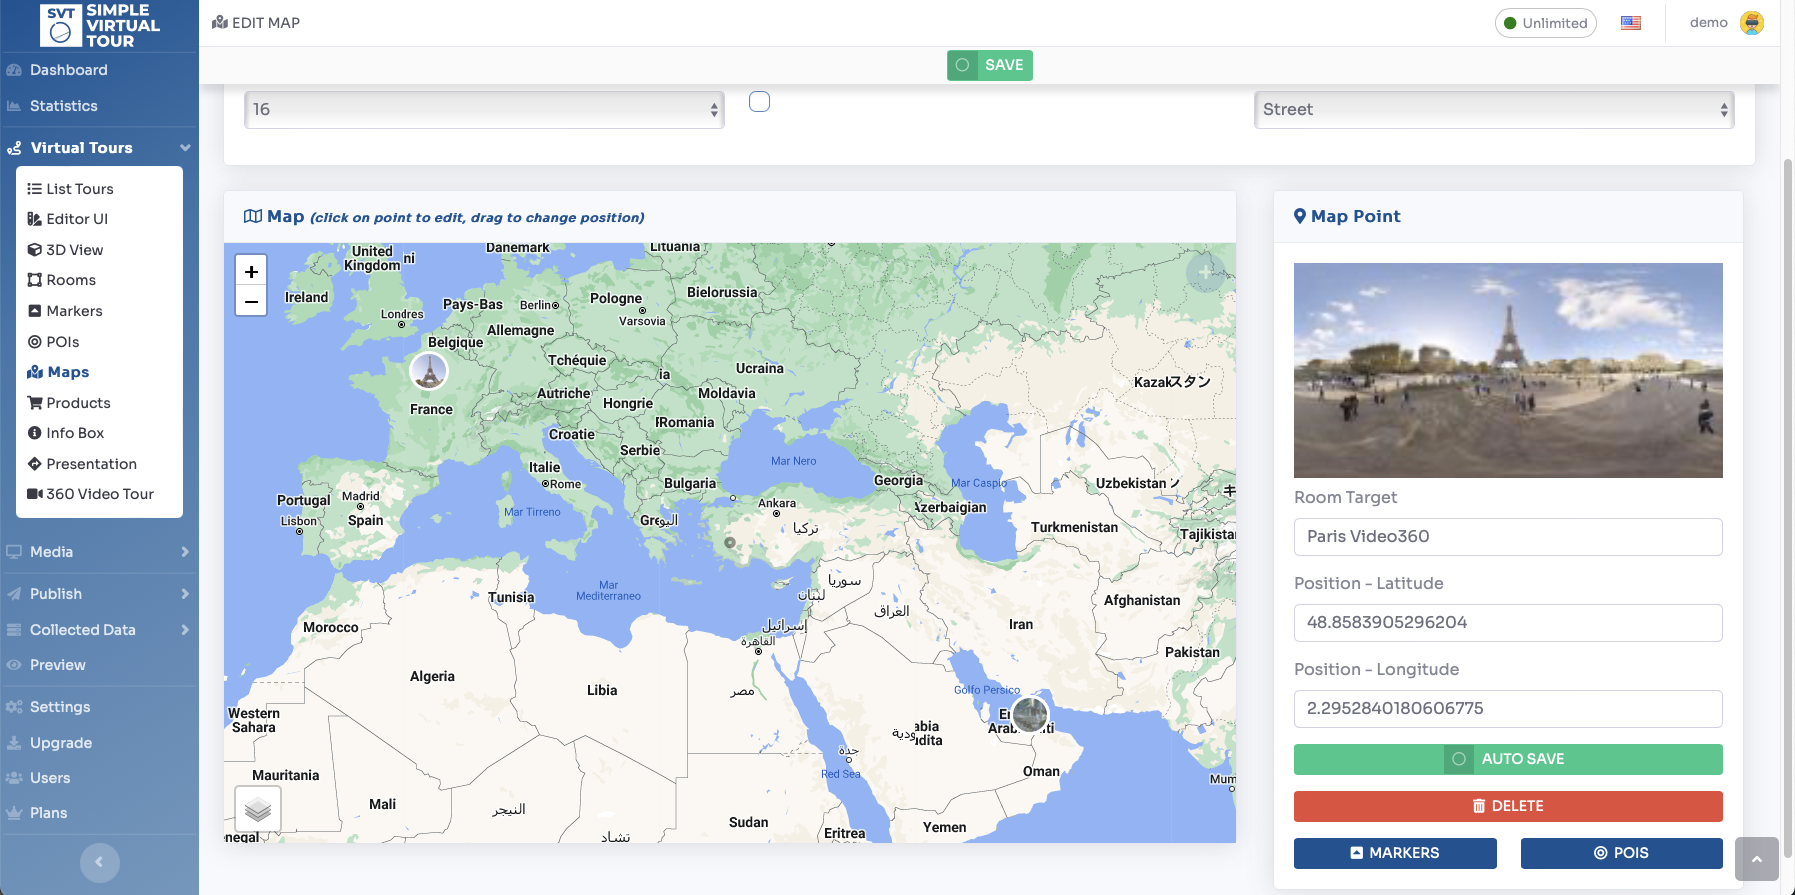Click the scroll-to-top arrow button
This screenshot has height=895, width=1795.
click(1756, 859)
